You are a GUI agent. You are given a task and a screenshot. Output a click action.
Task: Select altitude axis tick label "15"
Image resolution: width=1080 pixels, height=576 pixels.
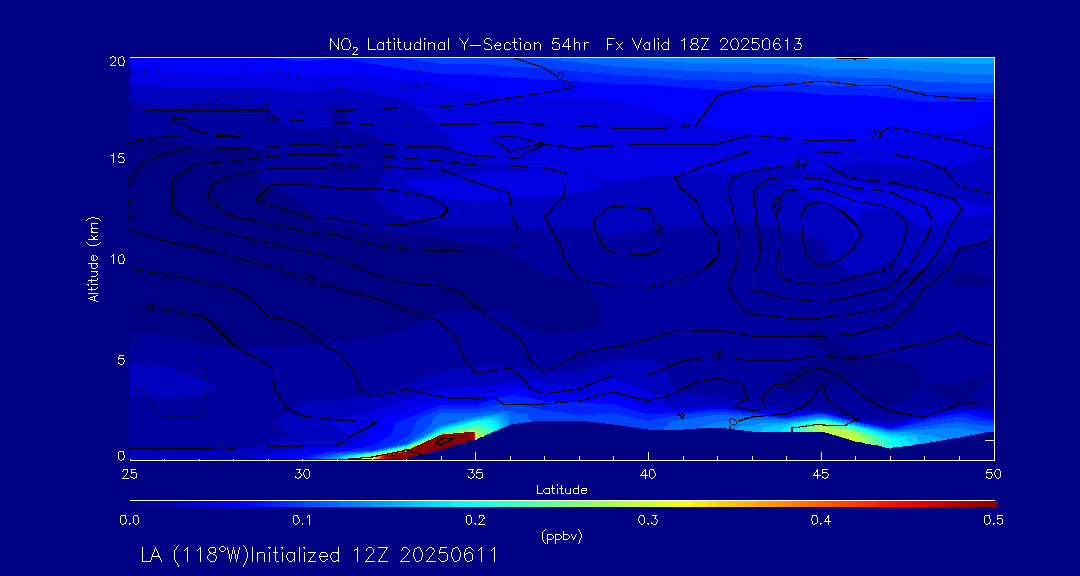click(116, 158)
